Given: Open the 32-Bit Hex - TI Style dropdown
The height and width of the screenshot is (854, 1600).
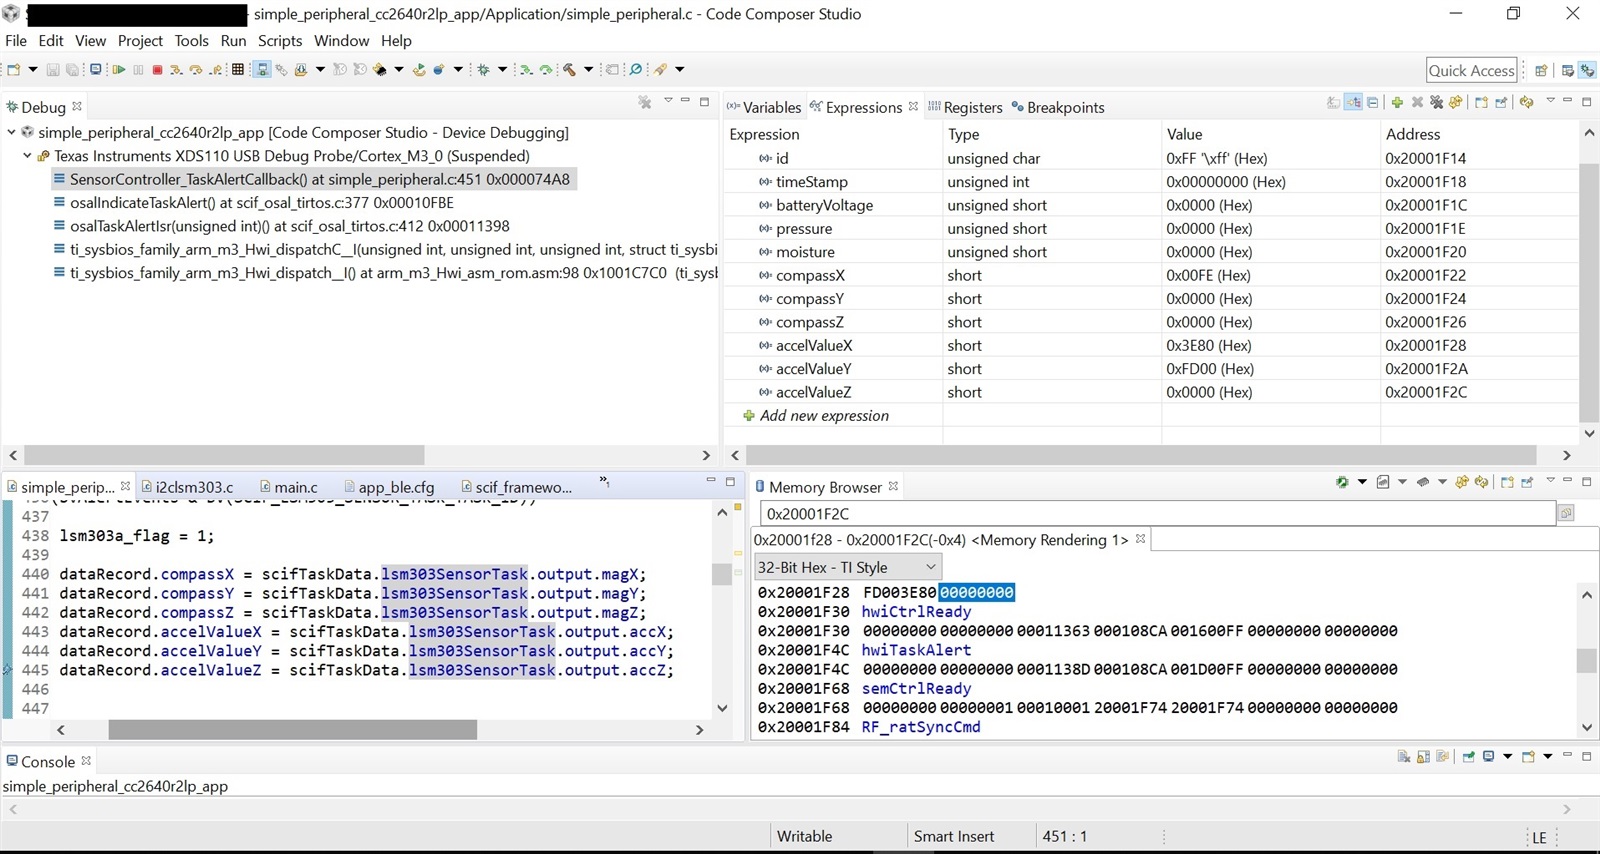Looking at the screenshot, I should tap(846, 567).
